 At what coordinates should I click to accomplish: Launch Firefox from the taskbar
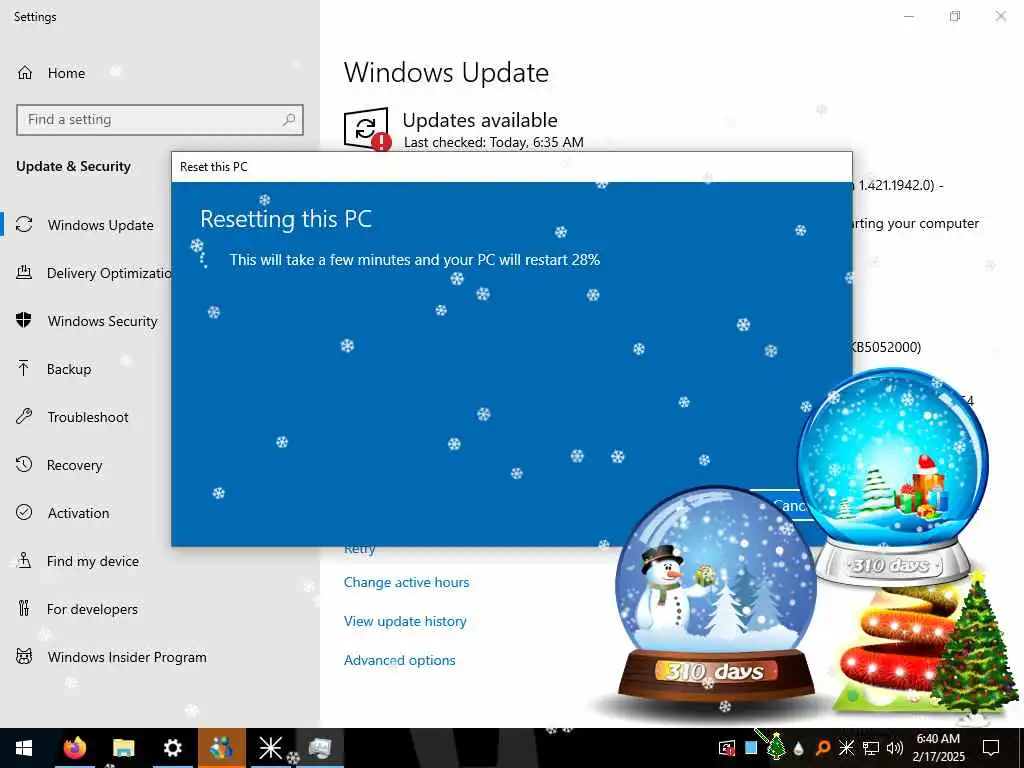tap(74, 748)
